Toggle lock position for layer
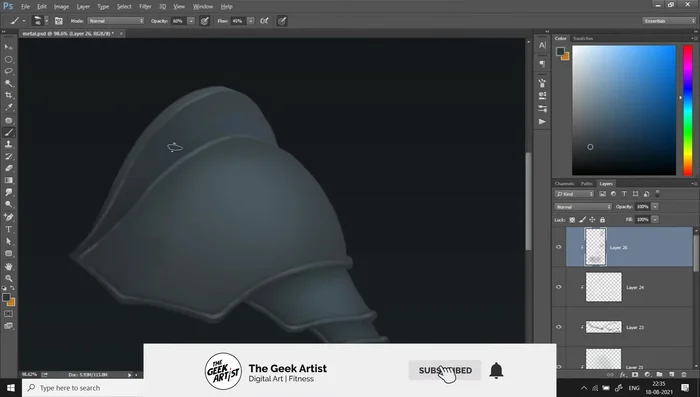 [592, 220]
